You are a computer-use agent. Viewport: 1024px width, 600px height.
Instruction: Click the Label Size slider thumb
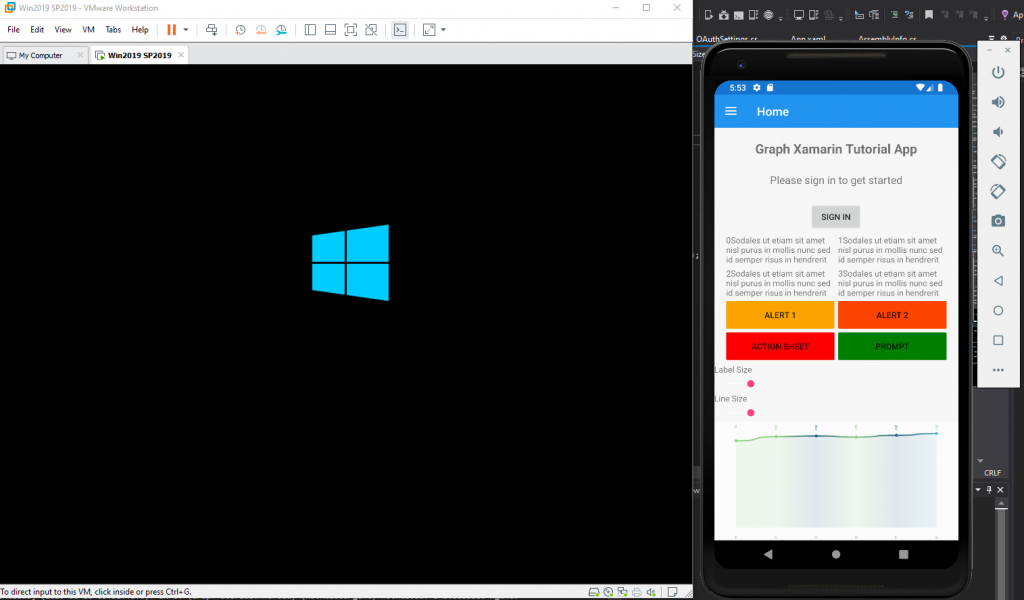pyautogui.click(x=750, y=384)
